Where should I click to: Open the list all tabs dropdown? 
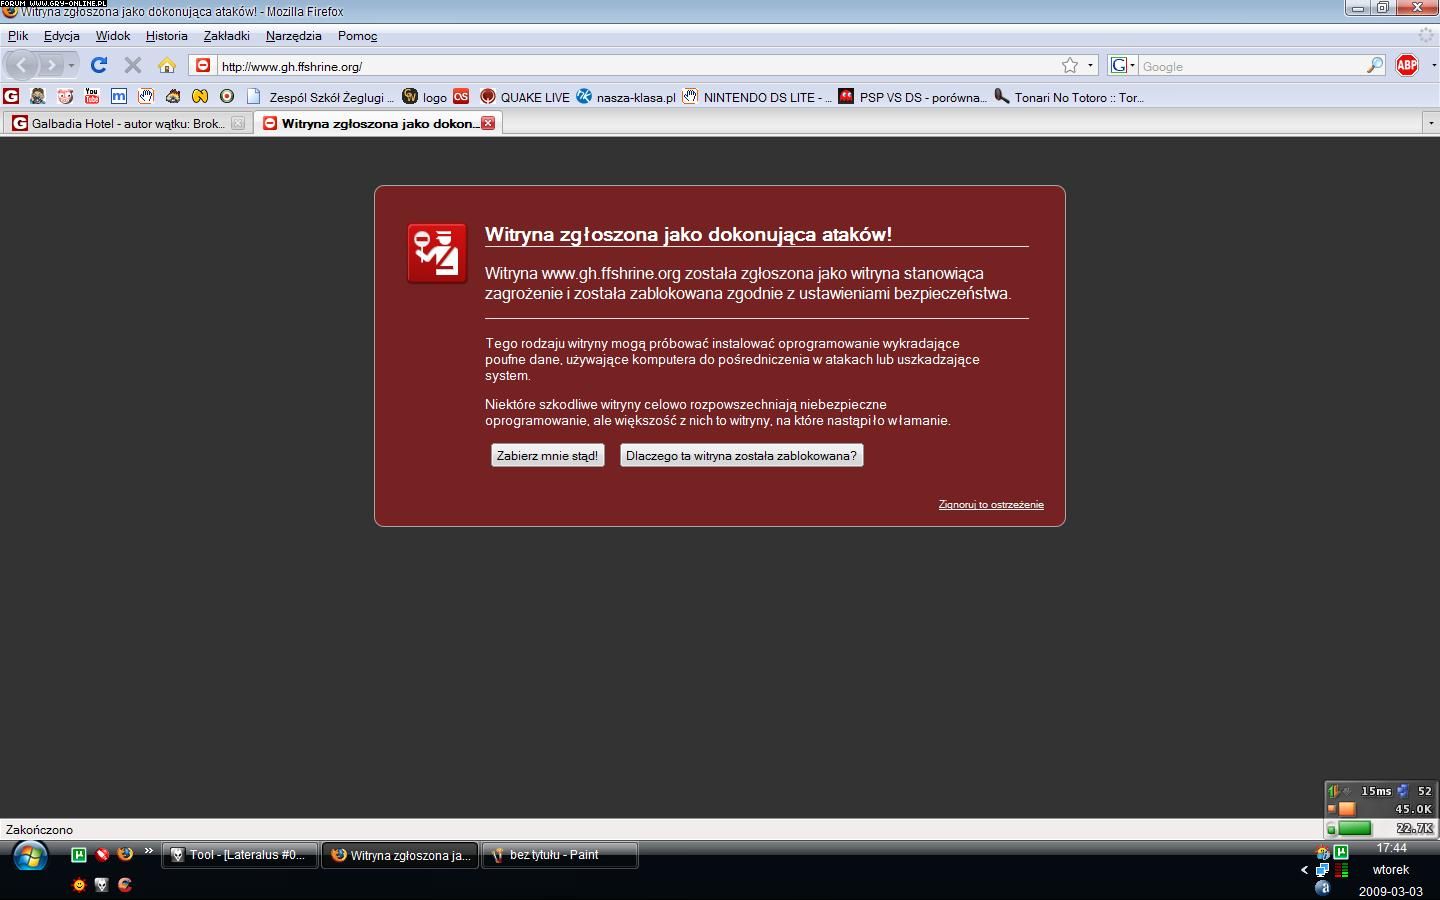(1429, 123)
